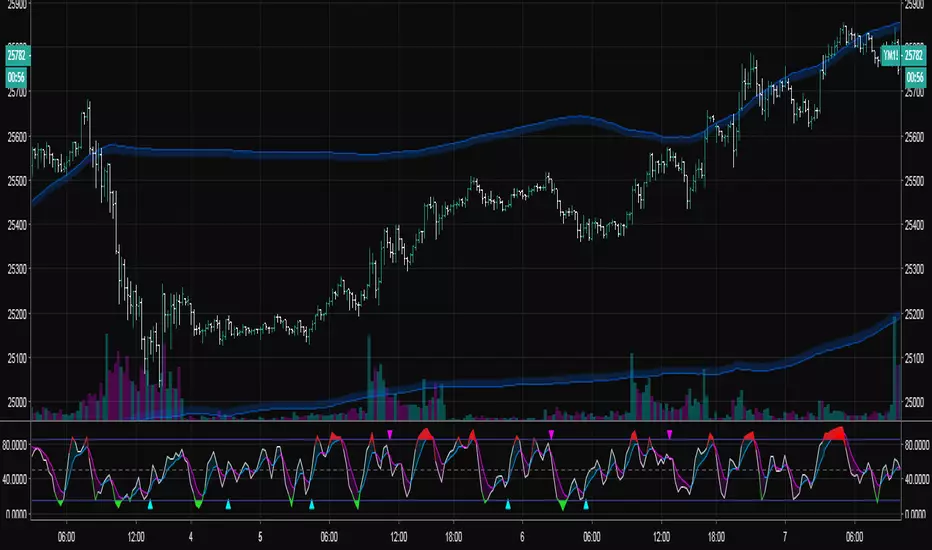The height and width of the screenshot is (550, 932).
Task: Click 25300 on the right price axis
Action: tap(915, 269)
